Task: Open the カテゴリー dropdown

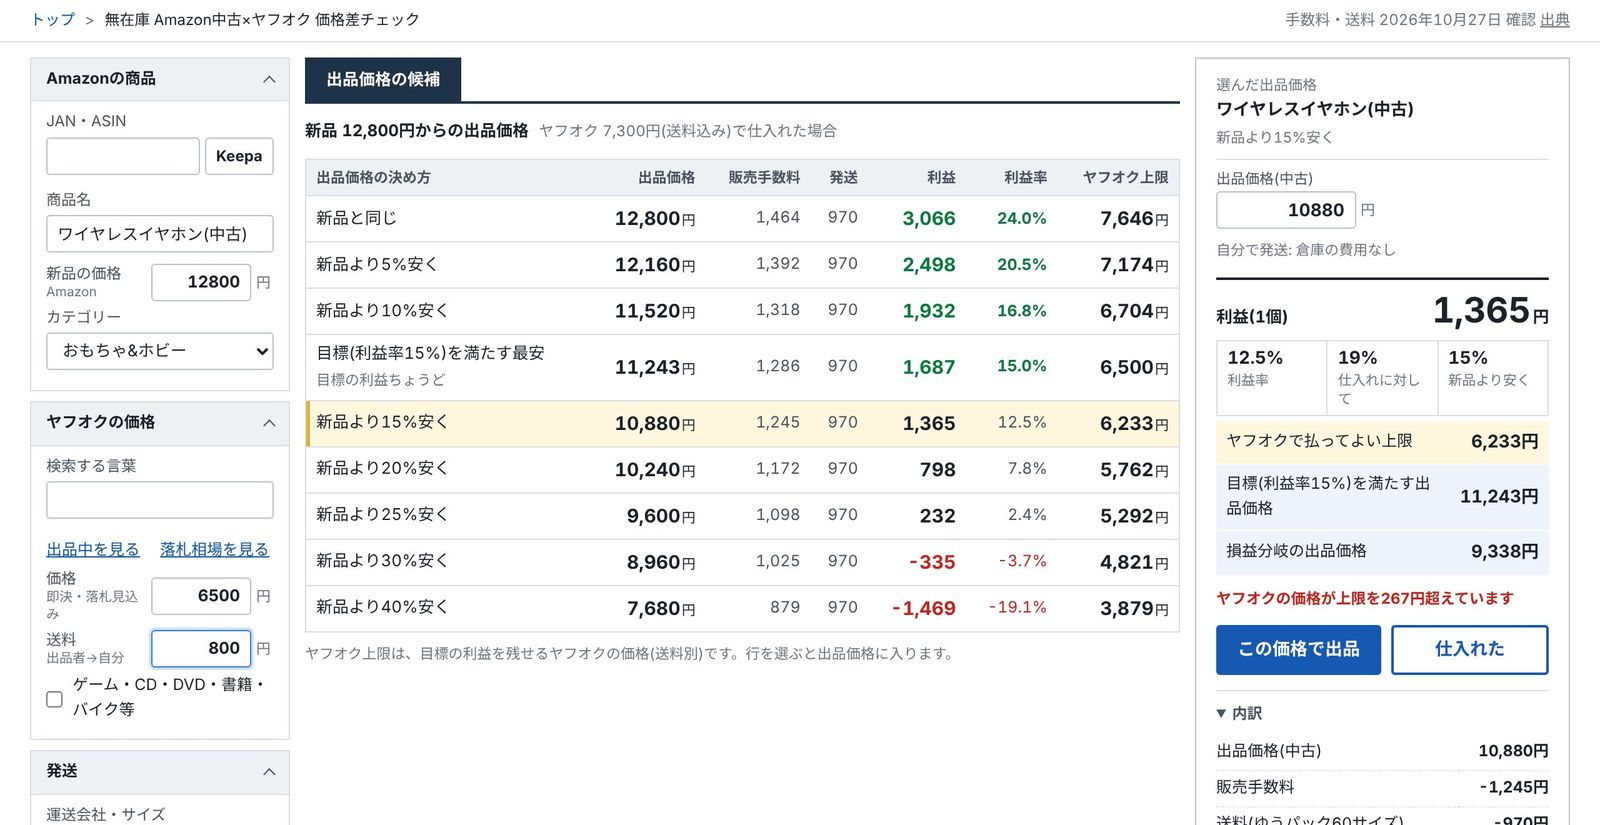Action: [x=160, y=351]
